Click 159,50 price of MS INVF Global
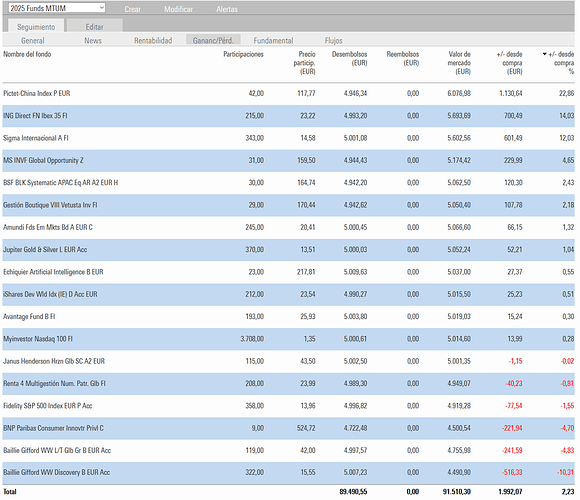Image resolution: width=580 pixels, height=500 pixels. tap(306, 161)
